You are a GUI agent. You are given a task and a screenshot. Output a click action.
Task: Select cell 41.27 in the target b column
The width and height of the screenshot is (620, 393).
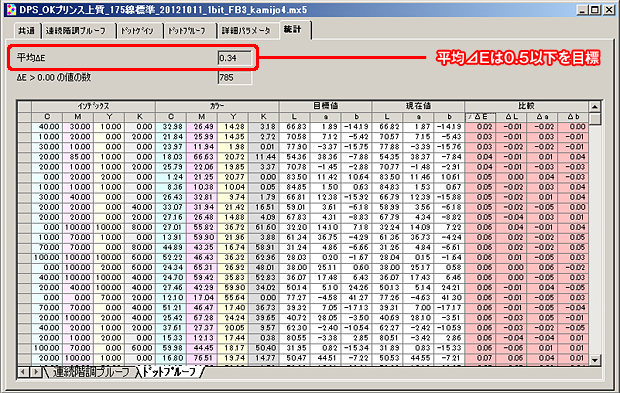pos(356,298)
